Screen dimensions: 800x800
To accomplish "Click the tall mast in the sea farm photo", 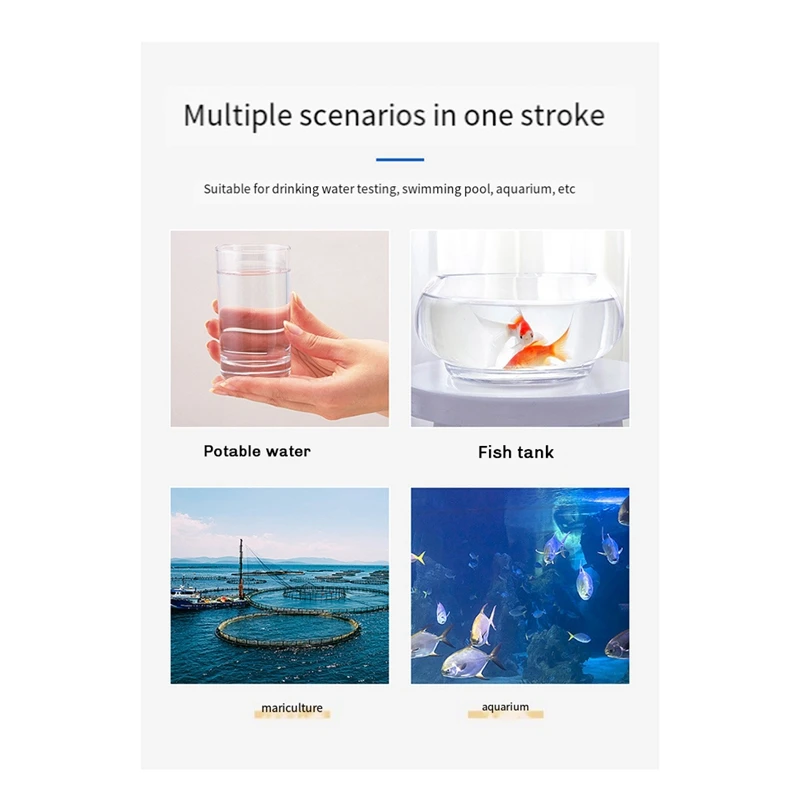I will tap(241, 569).
